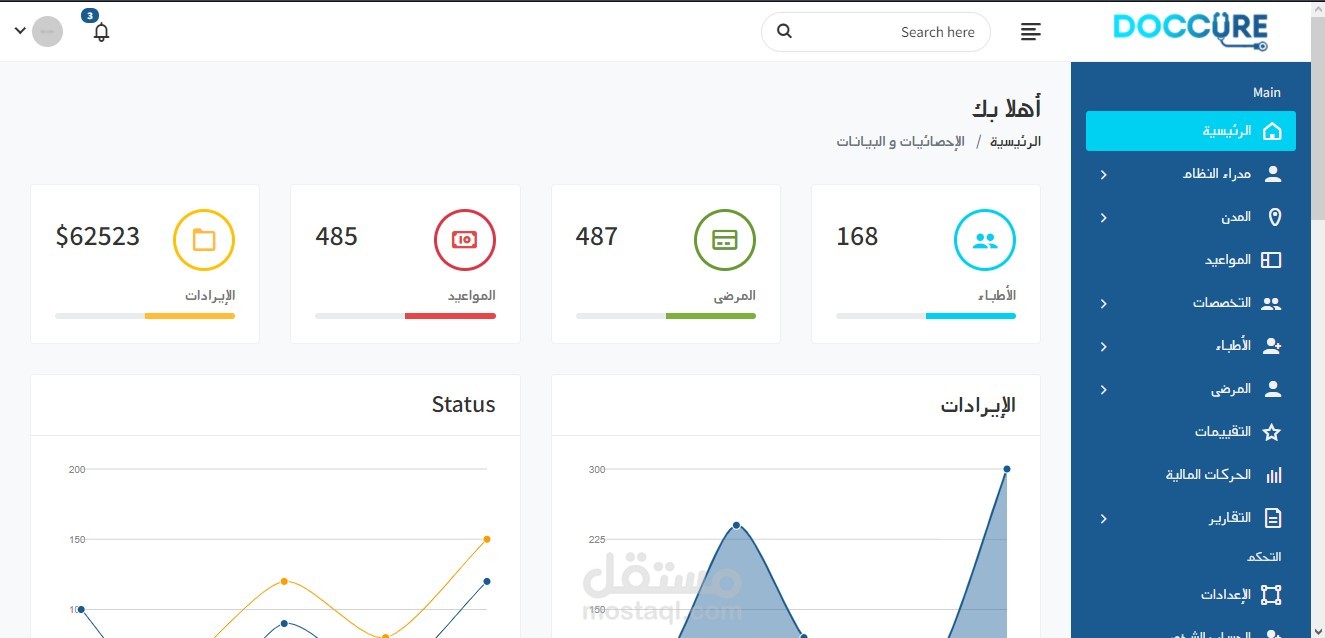
Task: Click the 487 patients count
Action: pos(597,237)
